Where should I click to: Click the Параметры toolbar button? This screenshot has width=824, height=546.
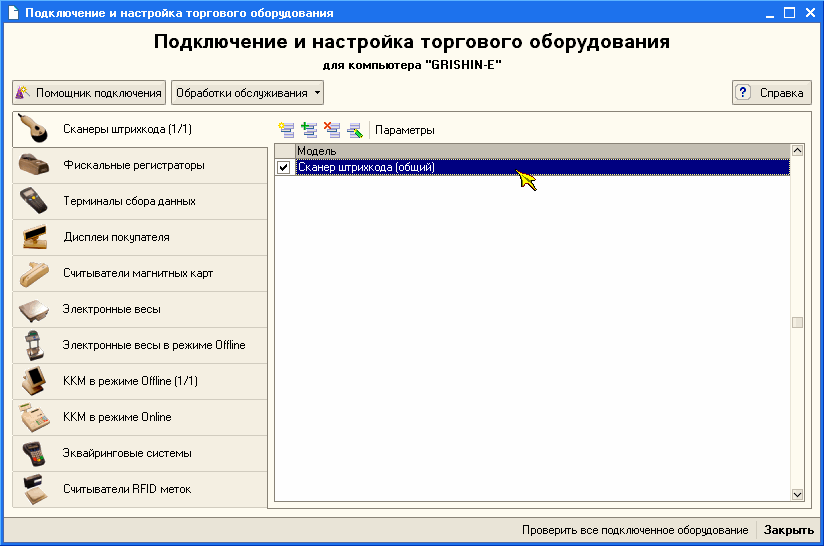[x=405, y=130]
